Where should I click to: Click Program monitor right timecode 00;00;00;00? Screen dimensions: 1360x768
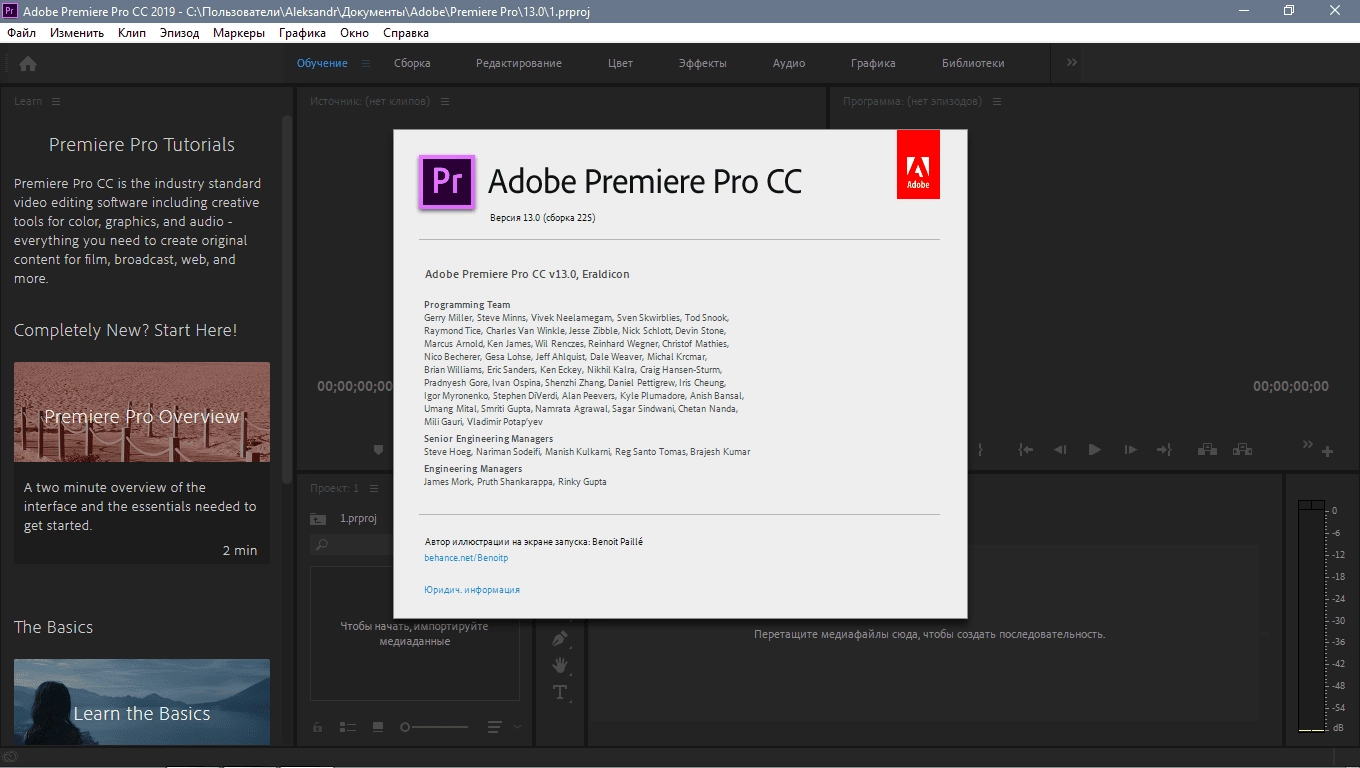click(x=1291, y=386)
